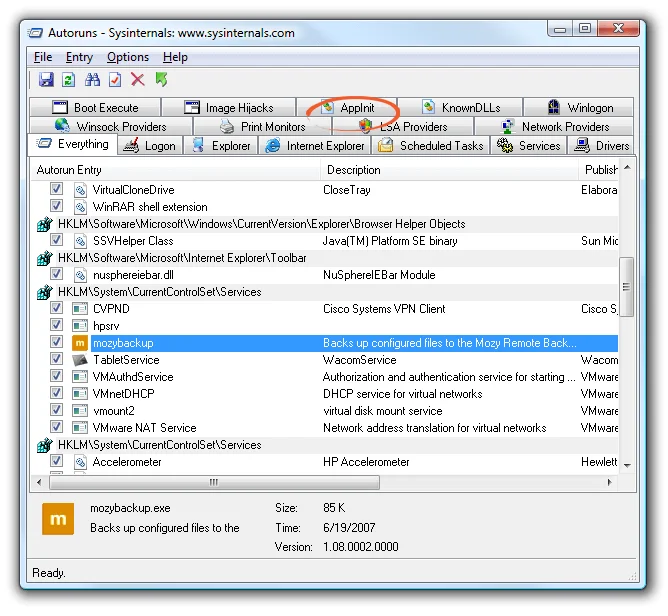Click the VirtualCloneDrive entry icon

80,190
